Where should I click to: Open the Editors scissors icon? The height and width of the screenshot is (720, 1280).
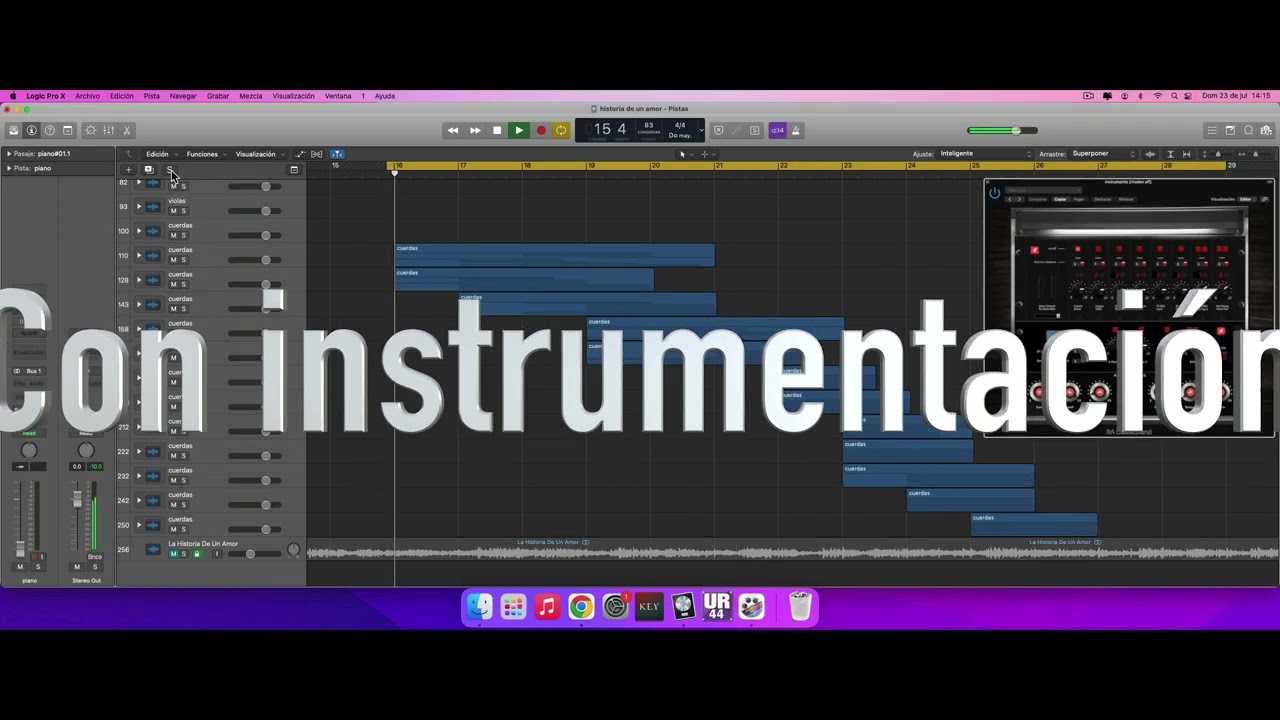[126, 130]
